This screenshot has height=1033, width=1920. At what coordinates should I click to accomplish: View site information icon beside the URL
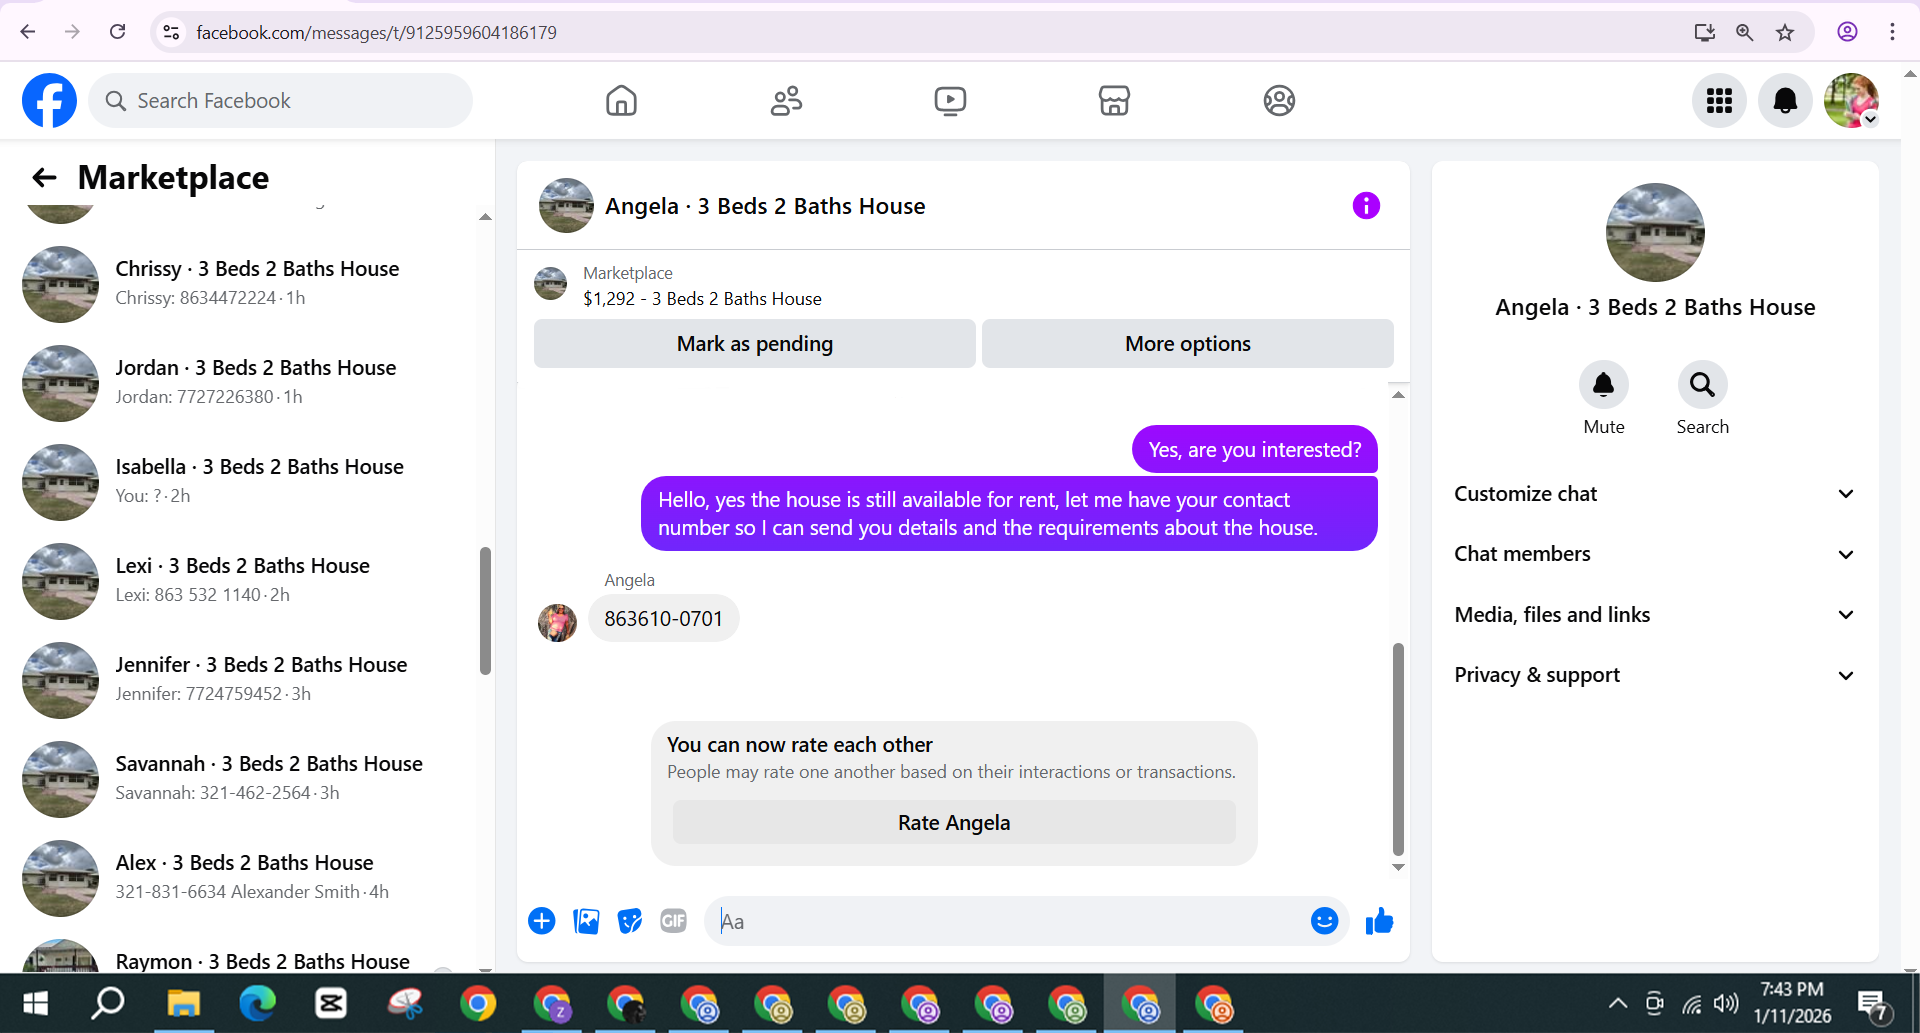[172, 32]
